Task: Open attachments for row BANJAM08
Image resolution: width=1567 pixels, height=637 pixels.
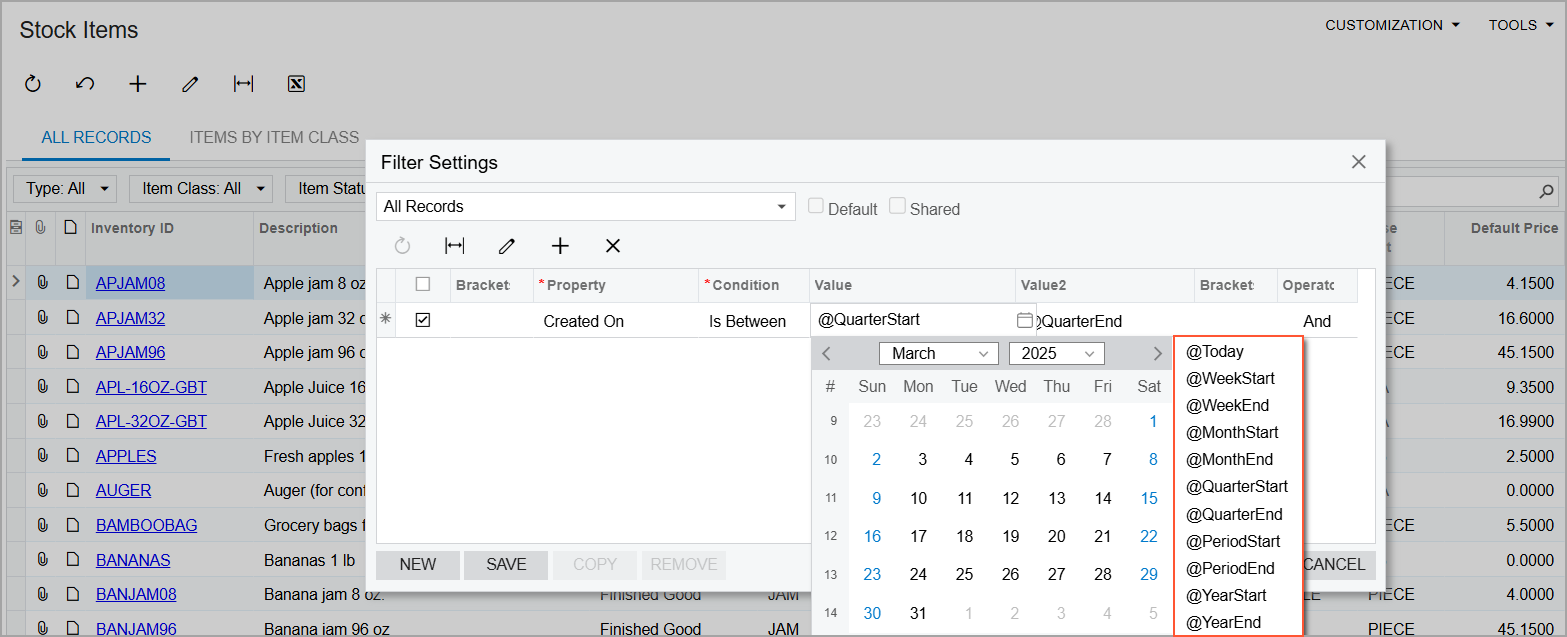Action: (42, 594)
